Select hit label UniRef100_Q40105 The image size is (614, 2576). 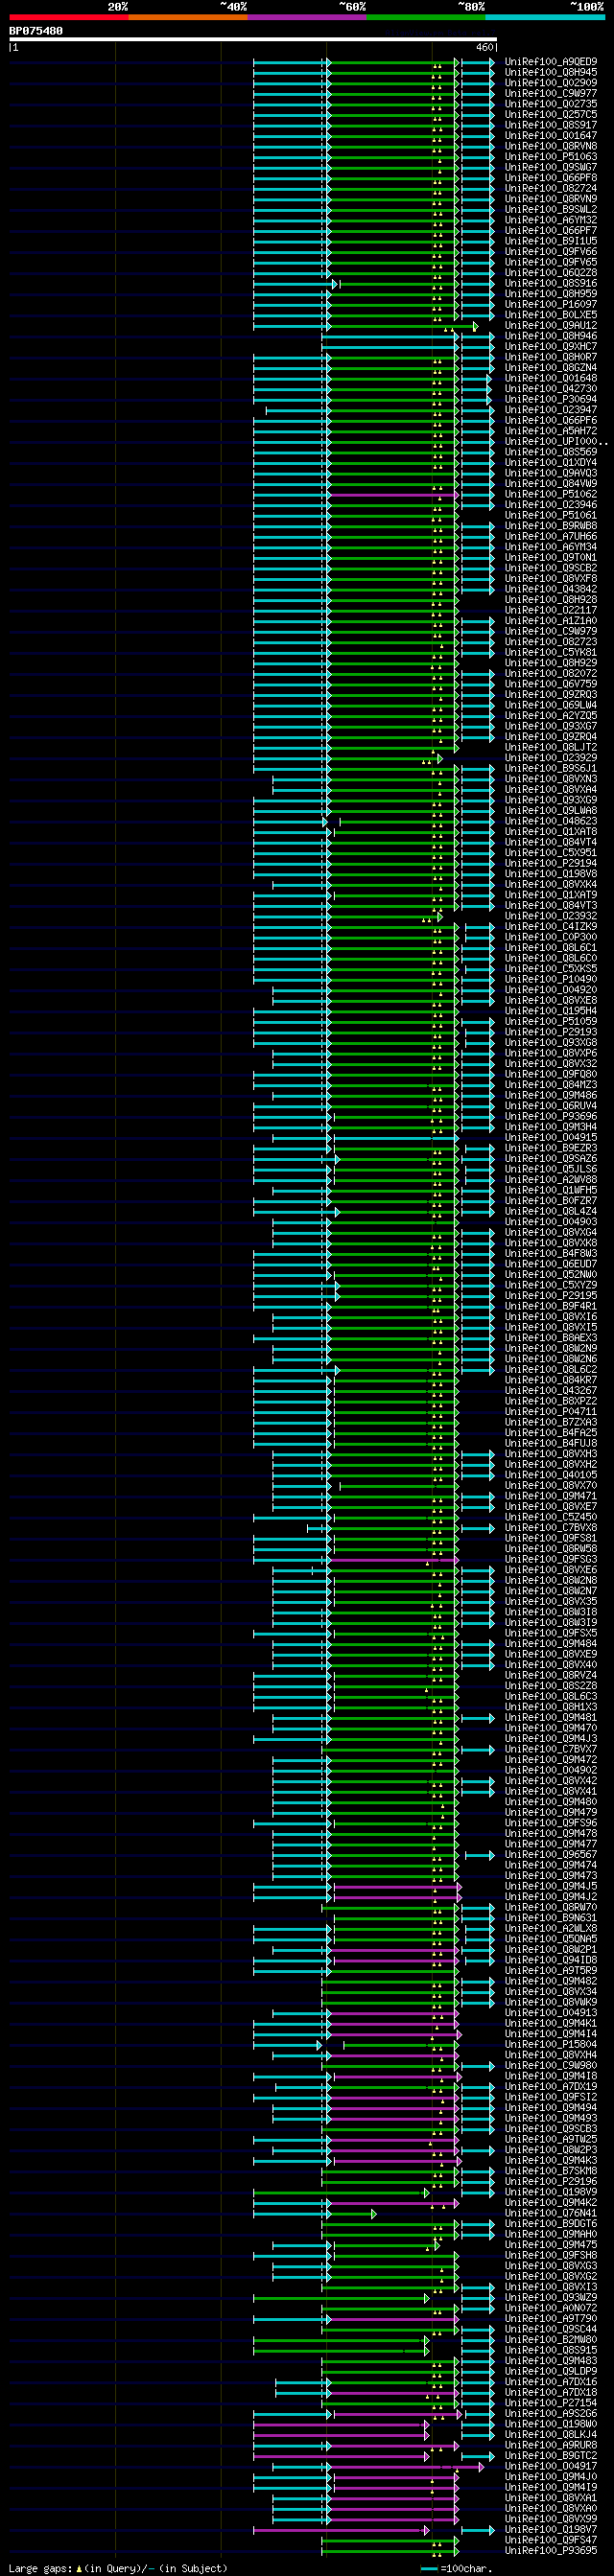pyautogui.click(x=551, y=1476)
